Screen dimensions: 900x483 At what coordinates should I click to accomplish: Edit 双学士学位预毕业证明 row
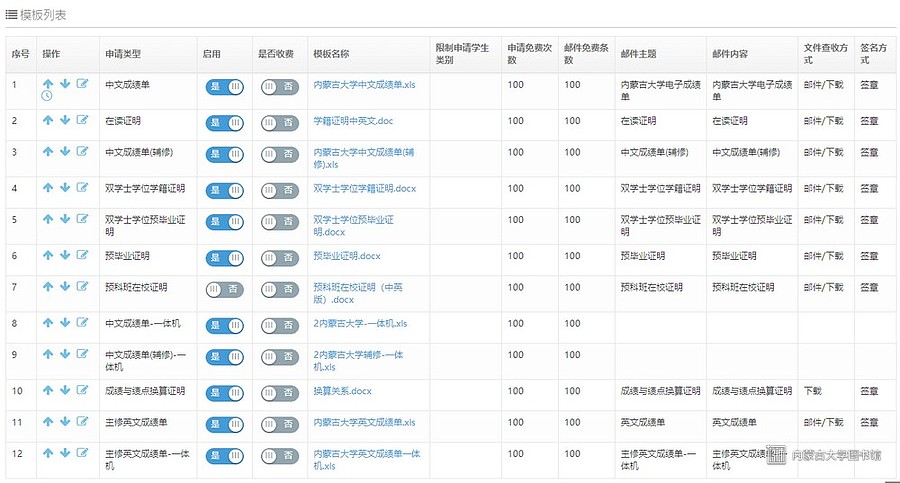(82, 219)
